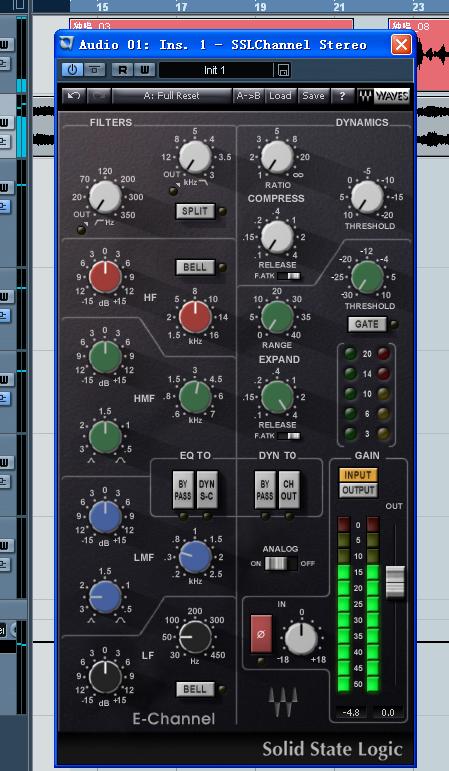Click the A->B copy button
The height and width of the screenshot is (771, 449).
tap(249, 95)
